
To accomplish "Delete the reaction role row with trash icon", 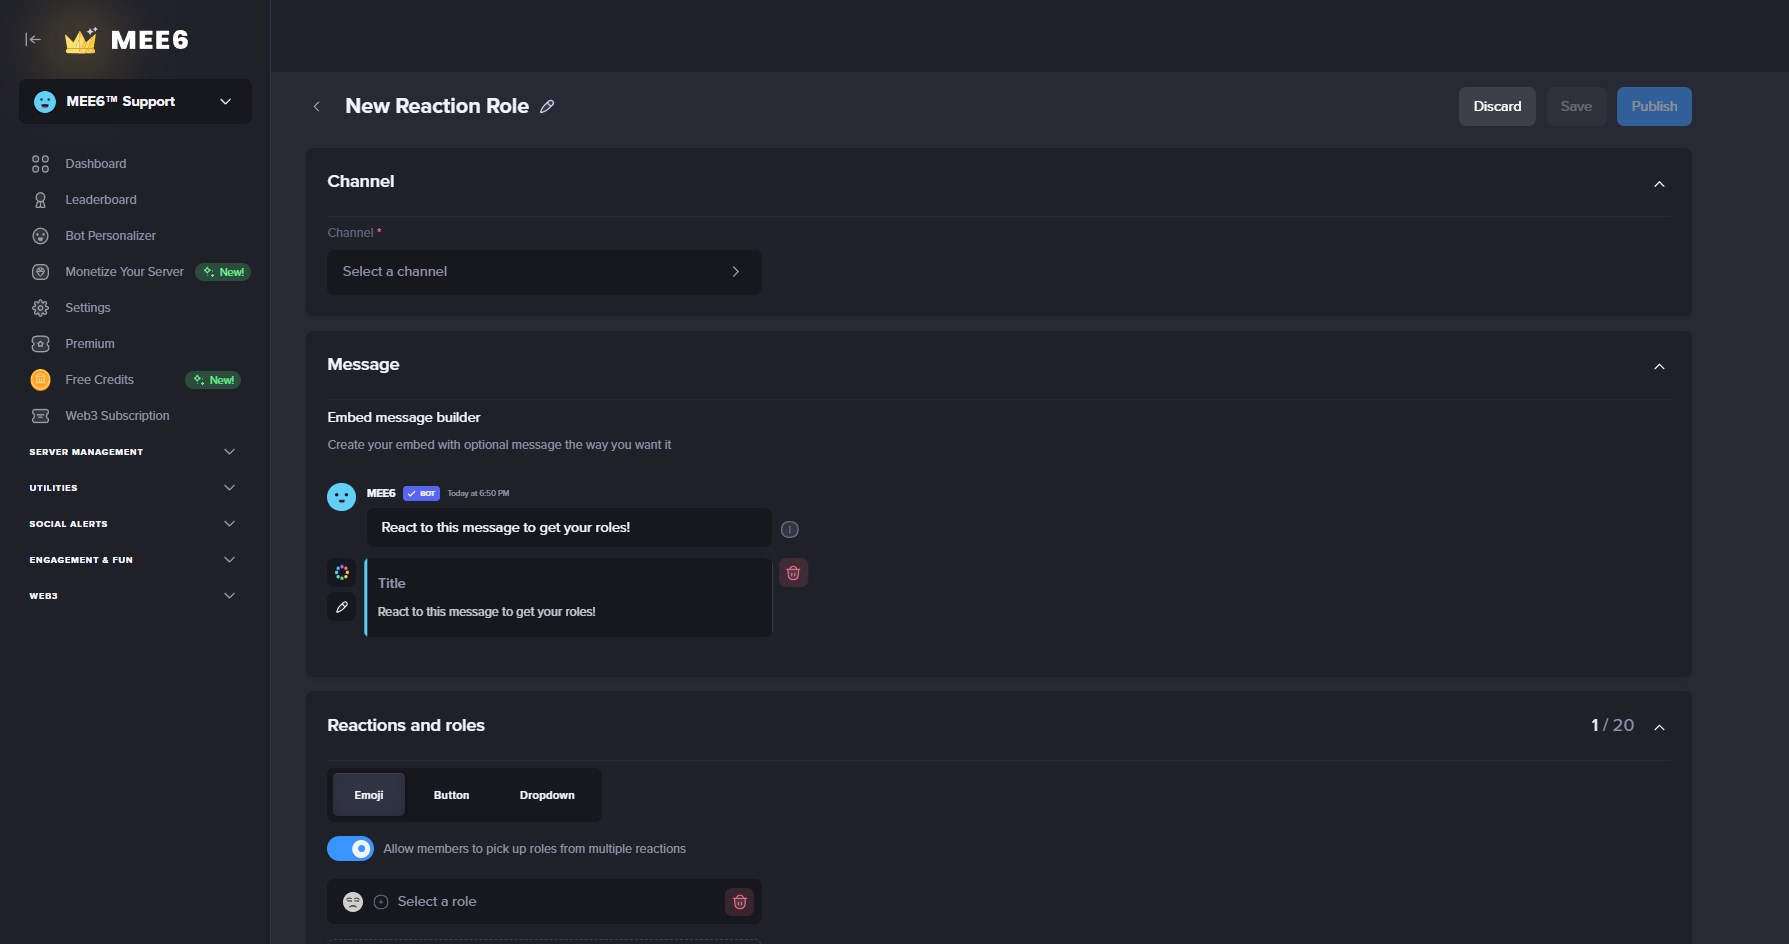I will tap(739, 902).
